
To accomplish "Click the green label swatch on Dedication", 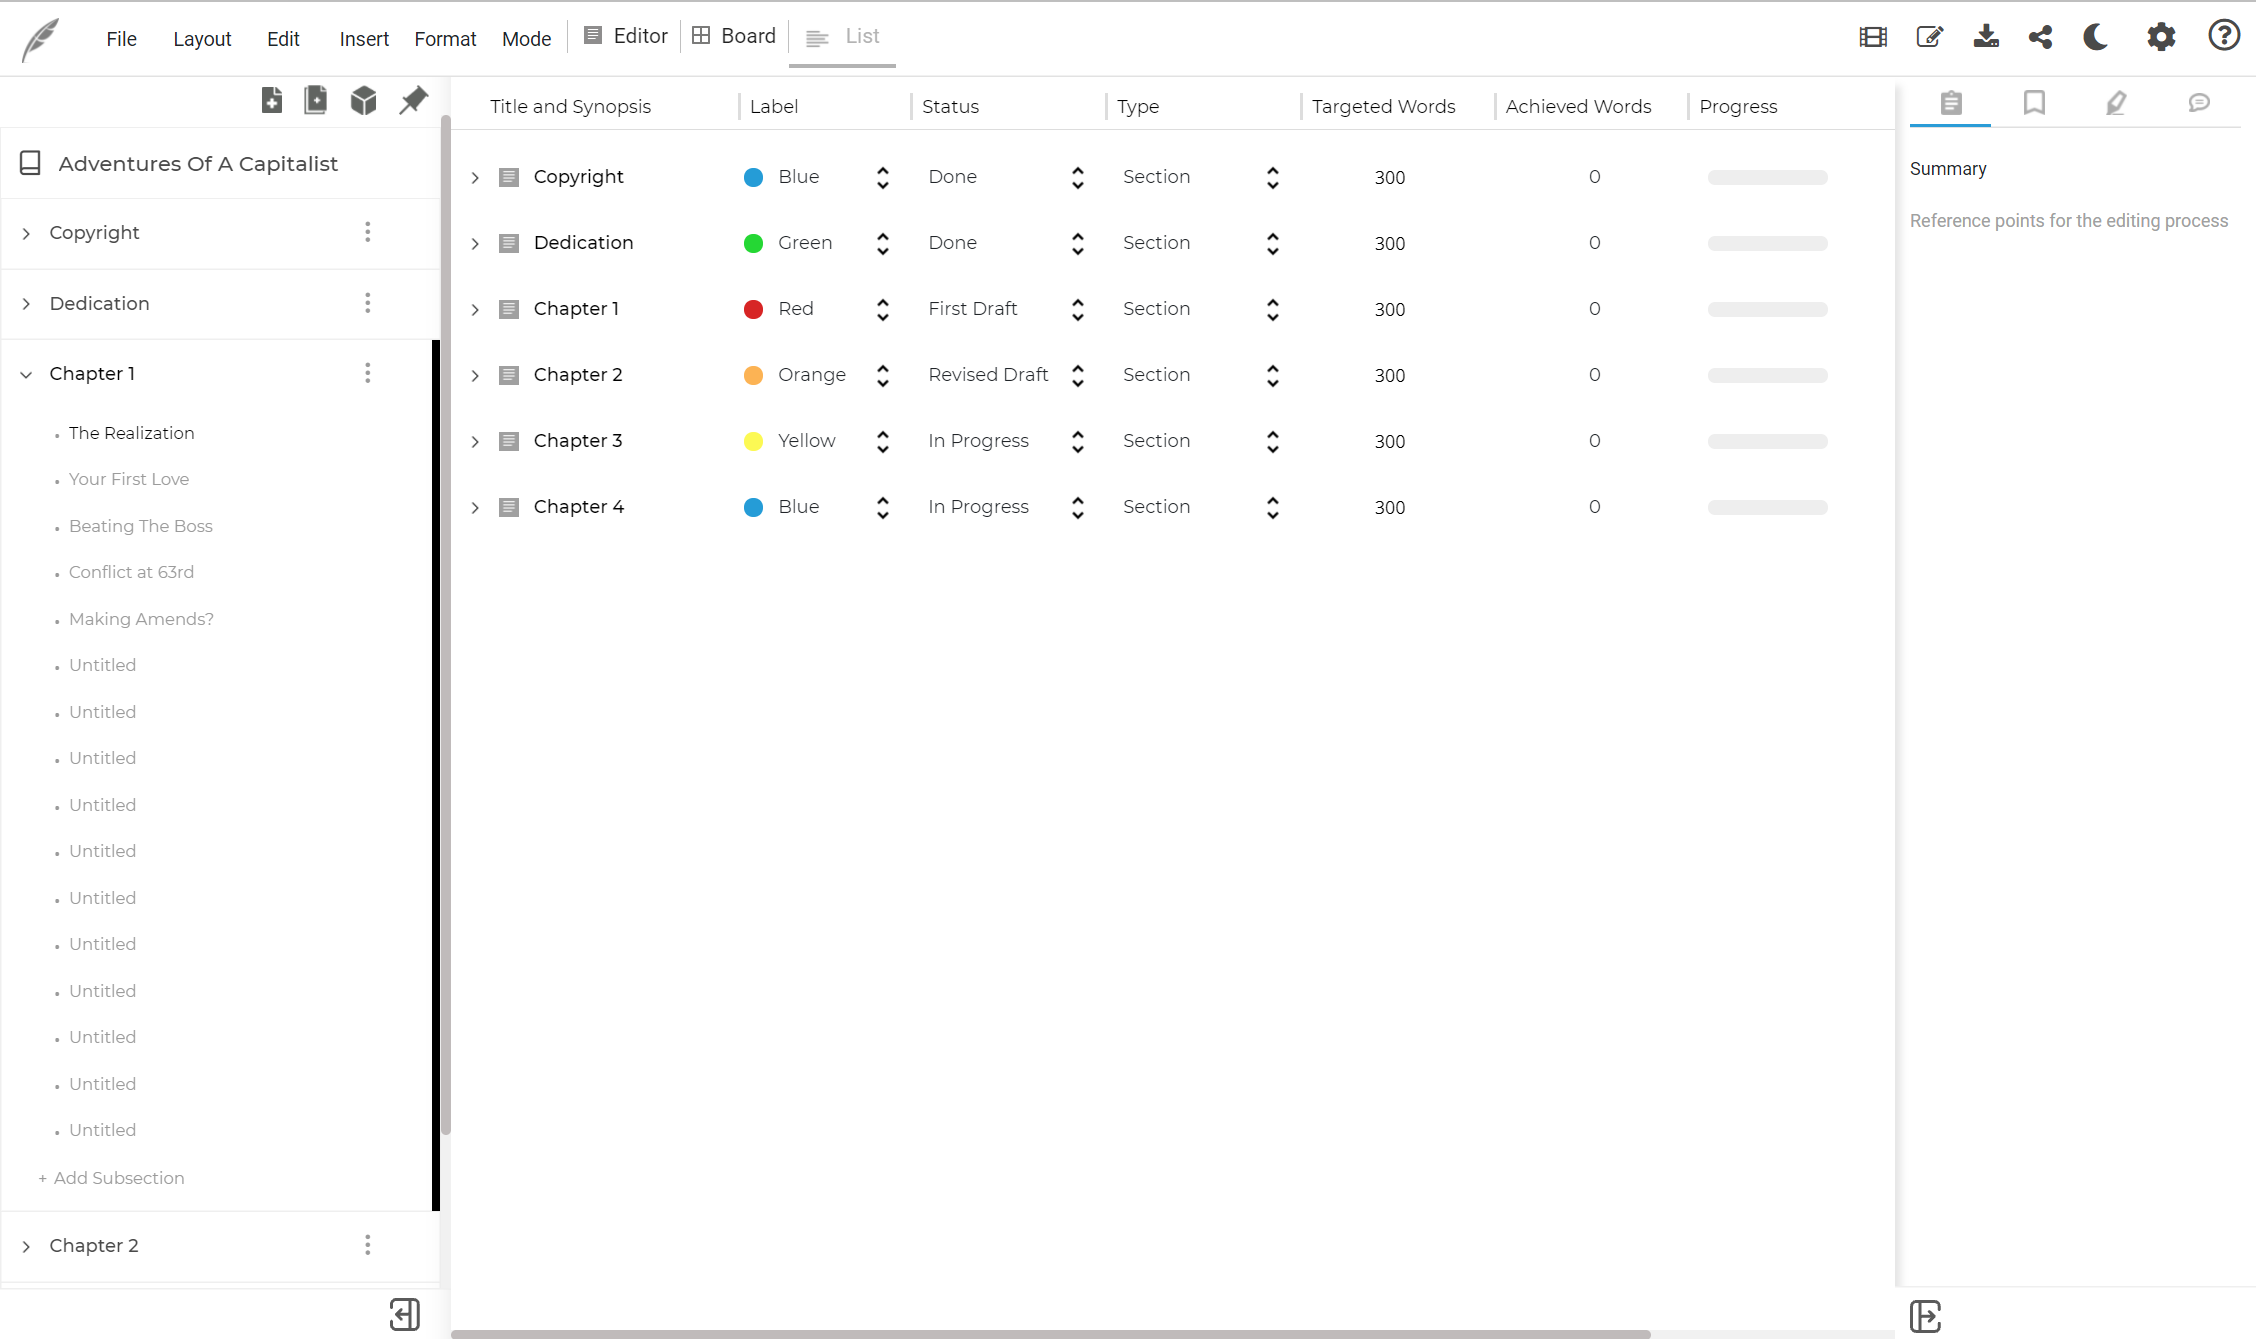I will point(754,243).
